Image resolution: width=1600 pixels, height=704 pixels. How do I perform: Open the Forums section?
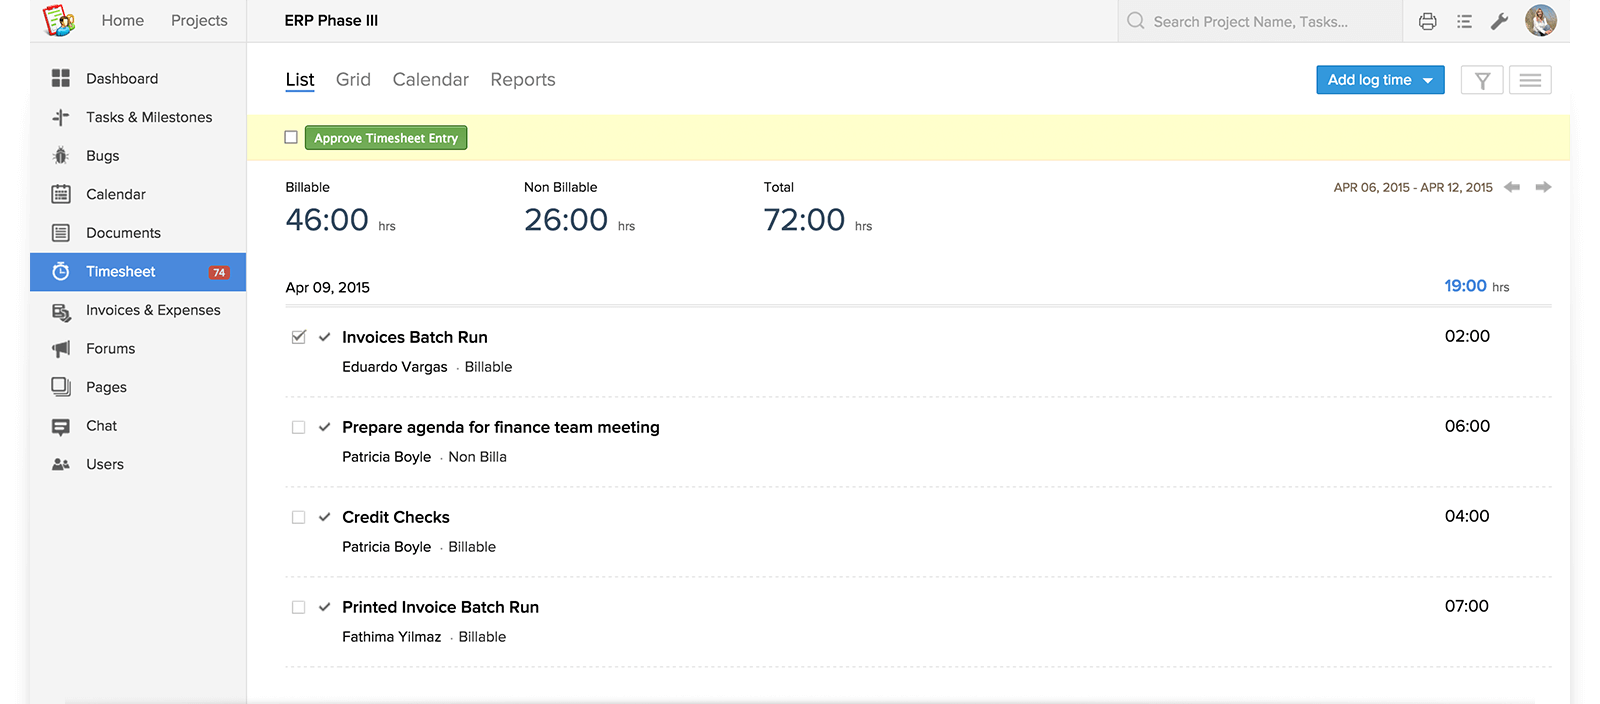click(110, 349)
